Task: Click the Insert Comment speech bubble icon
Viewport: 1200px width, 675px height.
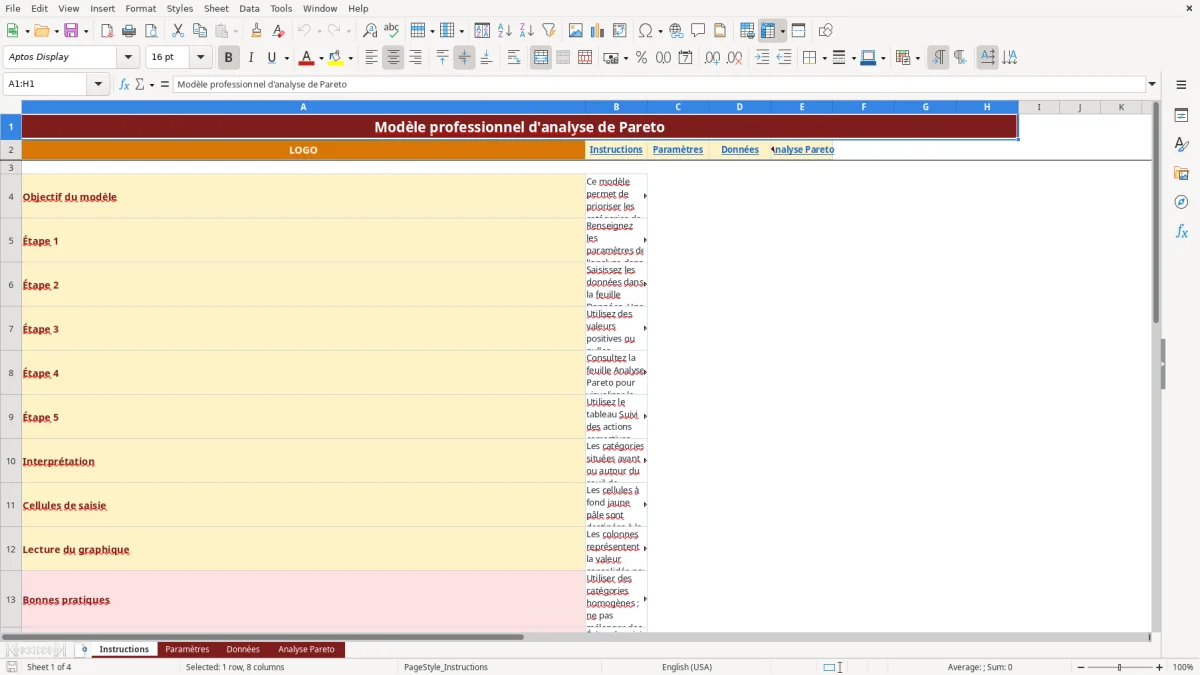Action: tap(698, 31)
